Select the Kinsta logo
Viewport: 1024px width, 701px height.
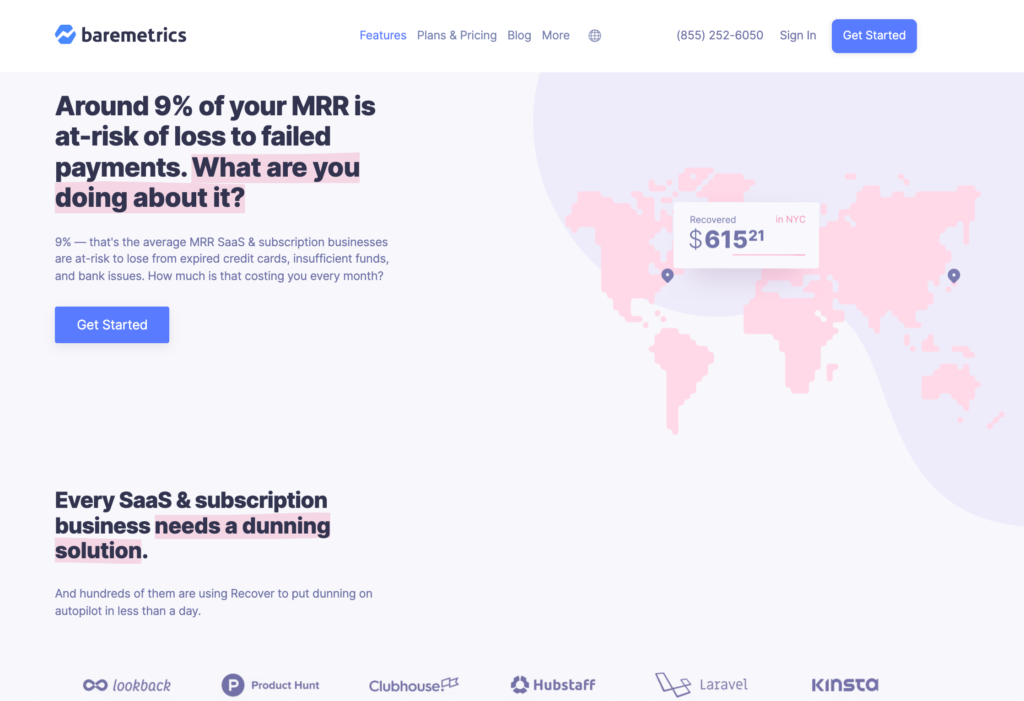point(845,685)
